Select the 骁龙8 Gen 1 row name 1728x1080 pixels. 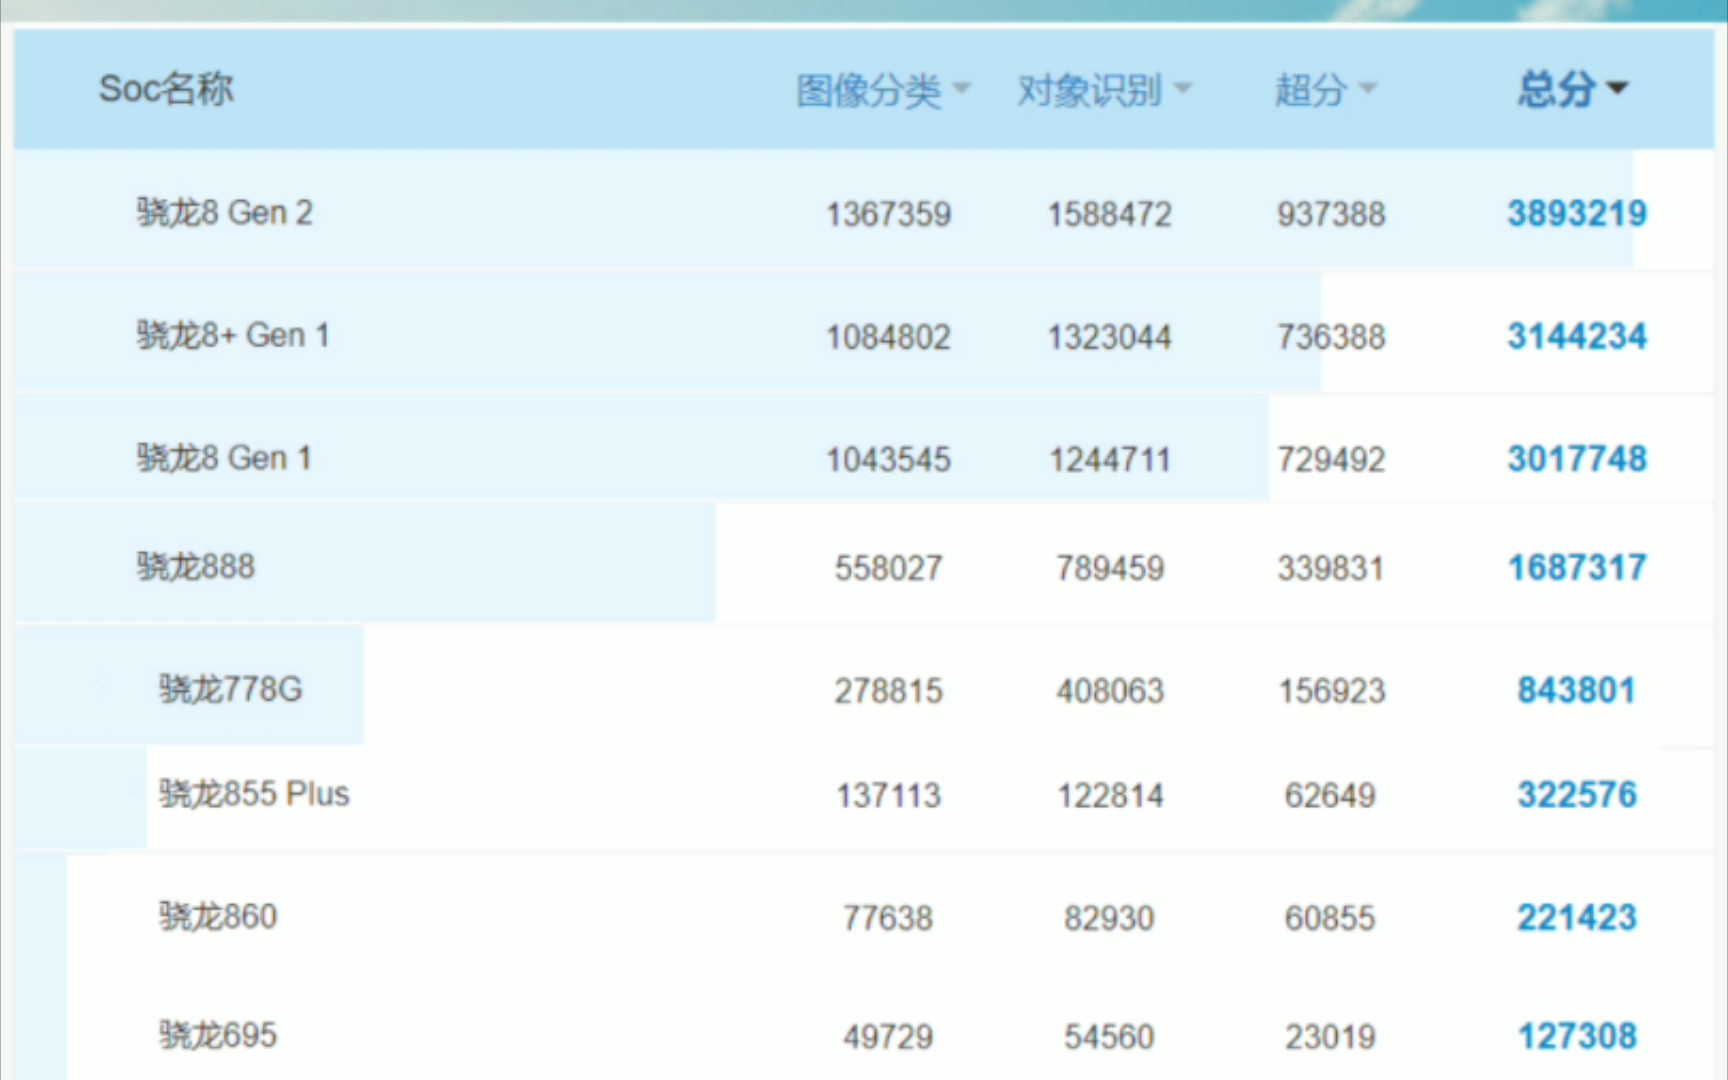[x=224, y=458]
